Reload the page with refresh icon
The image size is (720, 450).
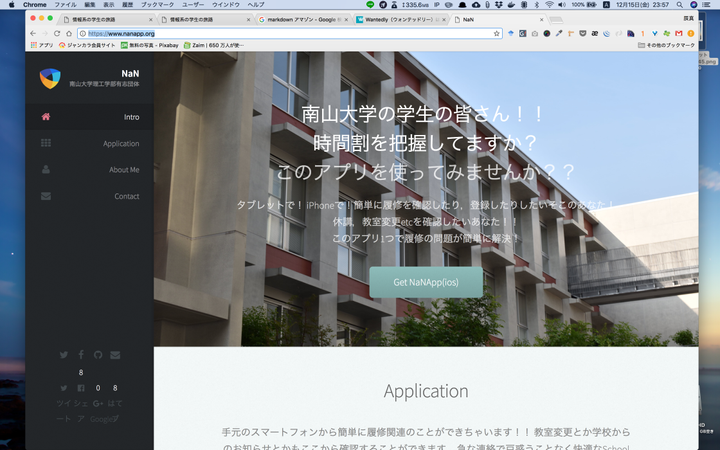pos(57,34)
